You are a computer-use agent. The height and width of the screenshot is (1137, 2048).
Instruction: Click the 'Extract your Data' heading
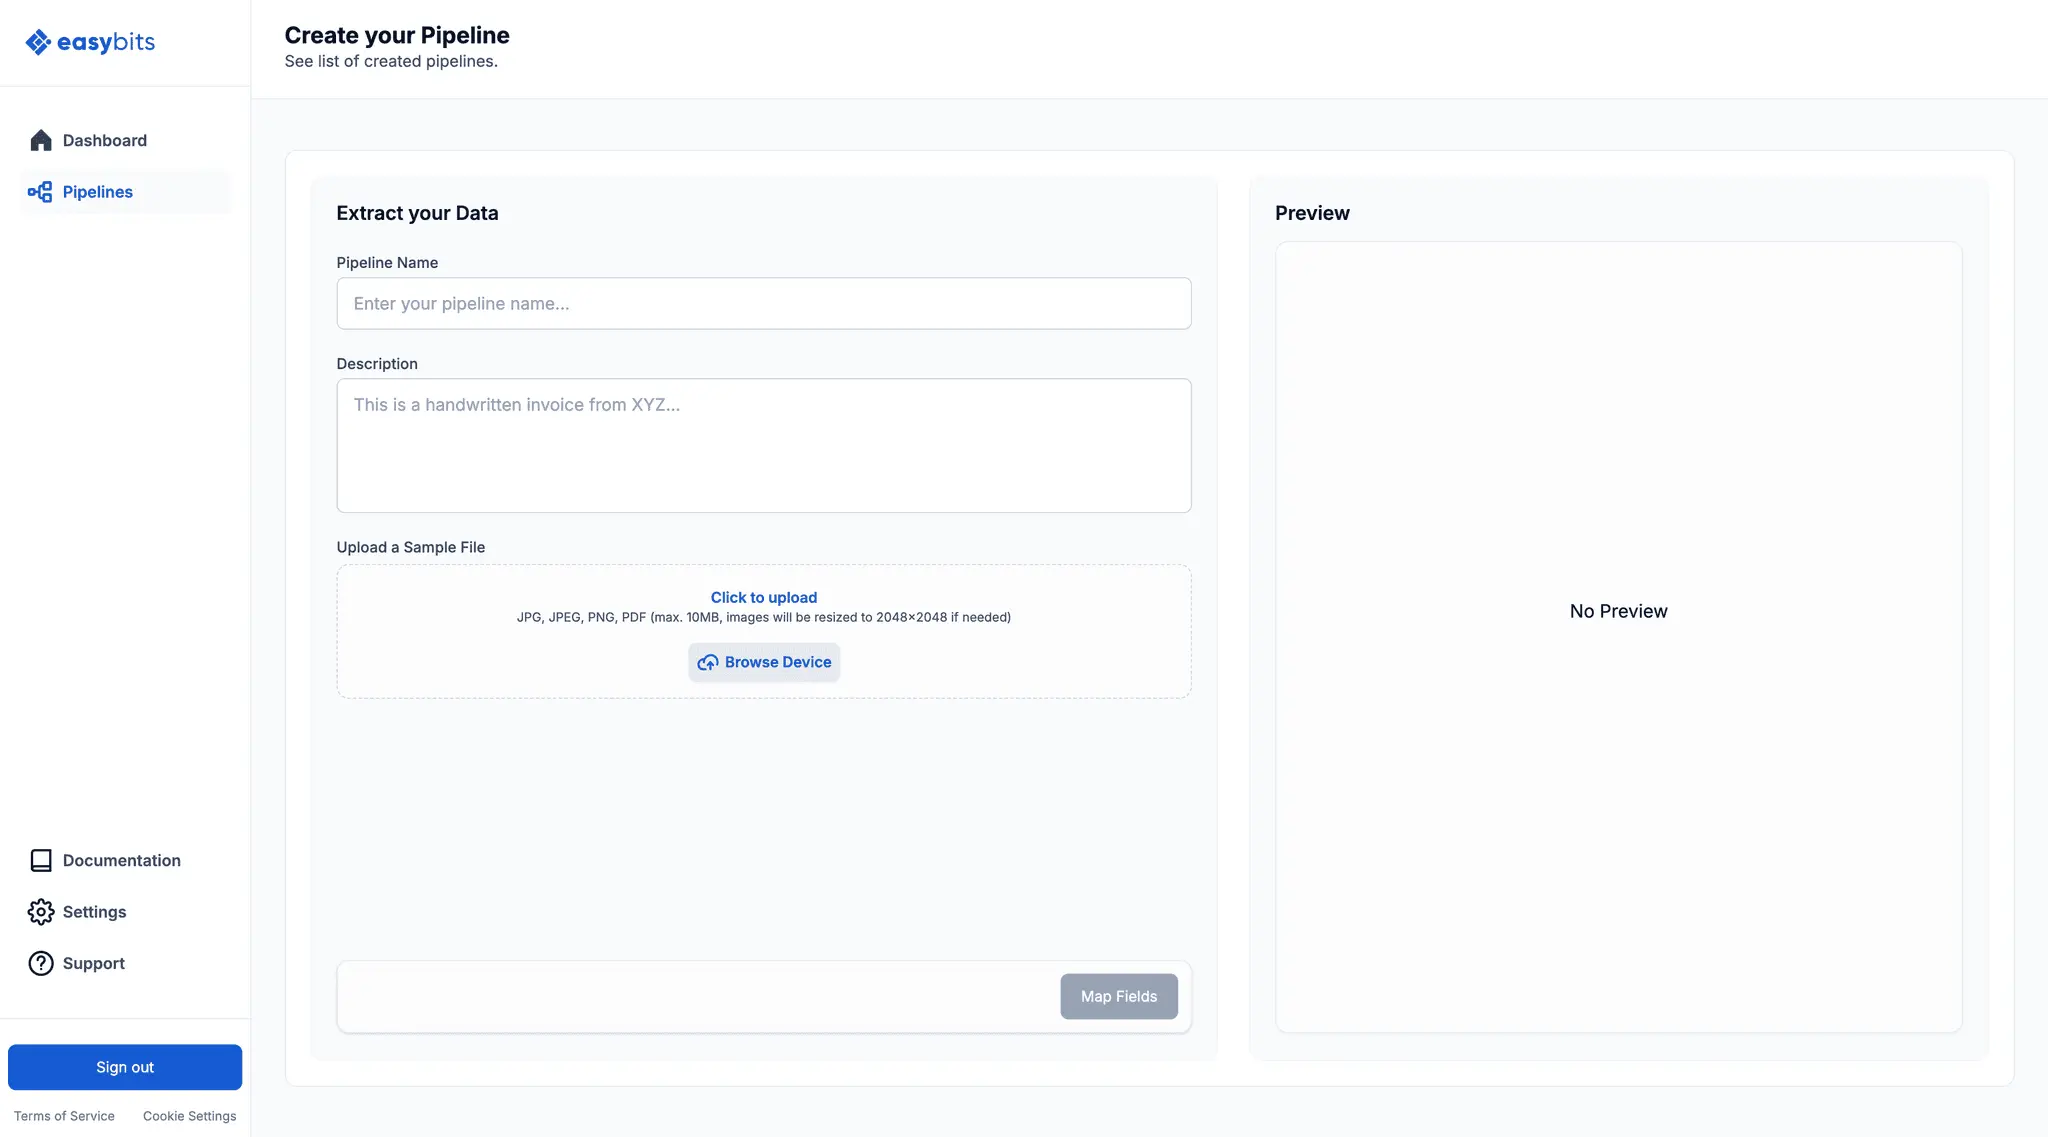(417, 213)
